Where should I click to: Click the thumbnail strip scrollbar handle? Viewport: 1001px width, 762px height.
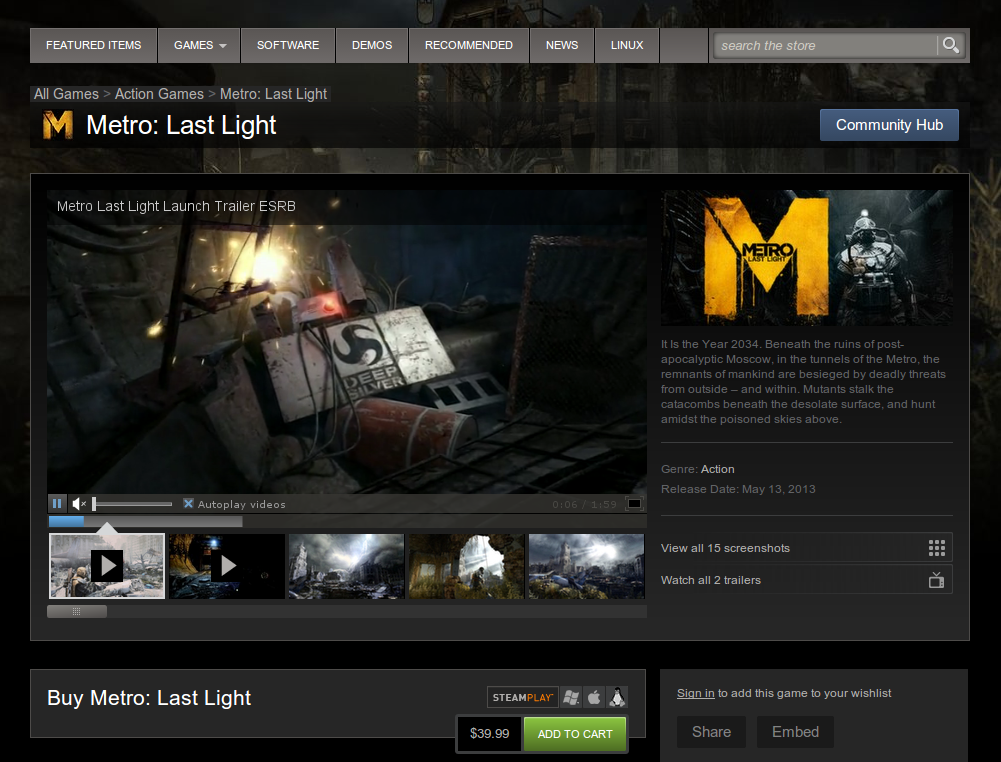coord(77,611)
